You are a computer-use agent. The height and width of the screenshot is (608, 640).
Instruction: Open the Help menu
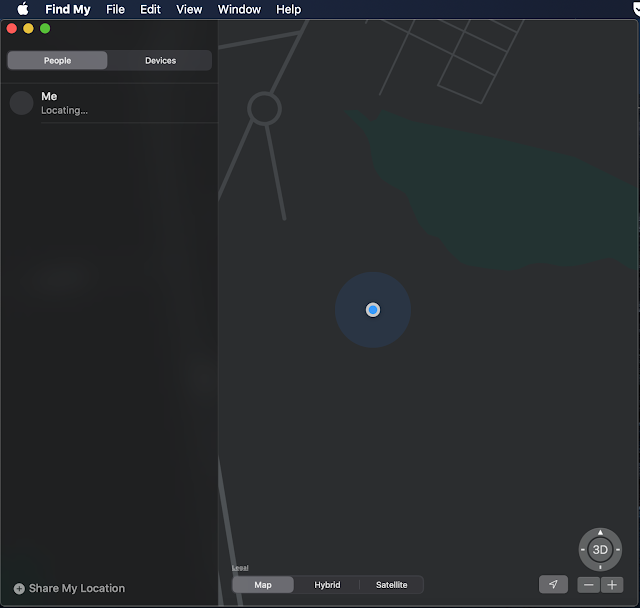point(289,9)
